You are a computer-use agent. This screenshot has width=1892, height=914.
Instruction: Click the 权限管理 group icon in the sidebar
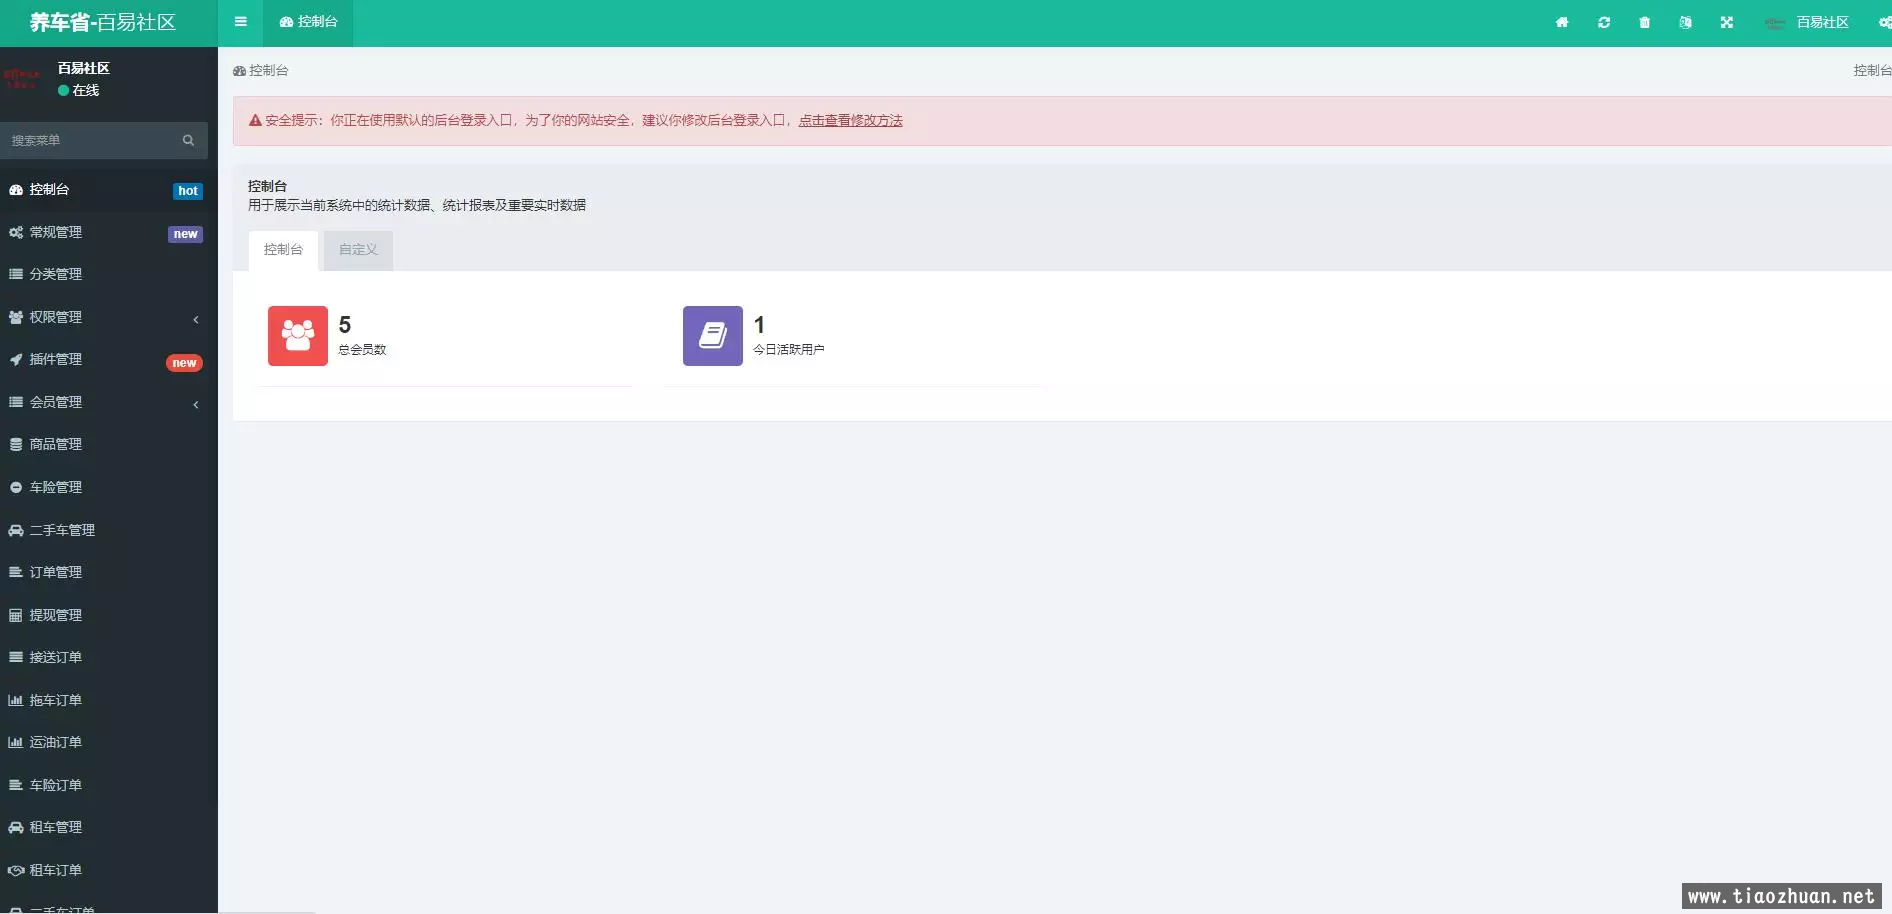16,317
